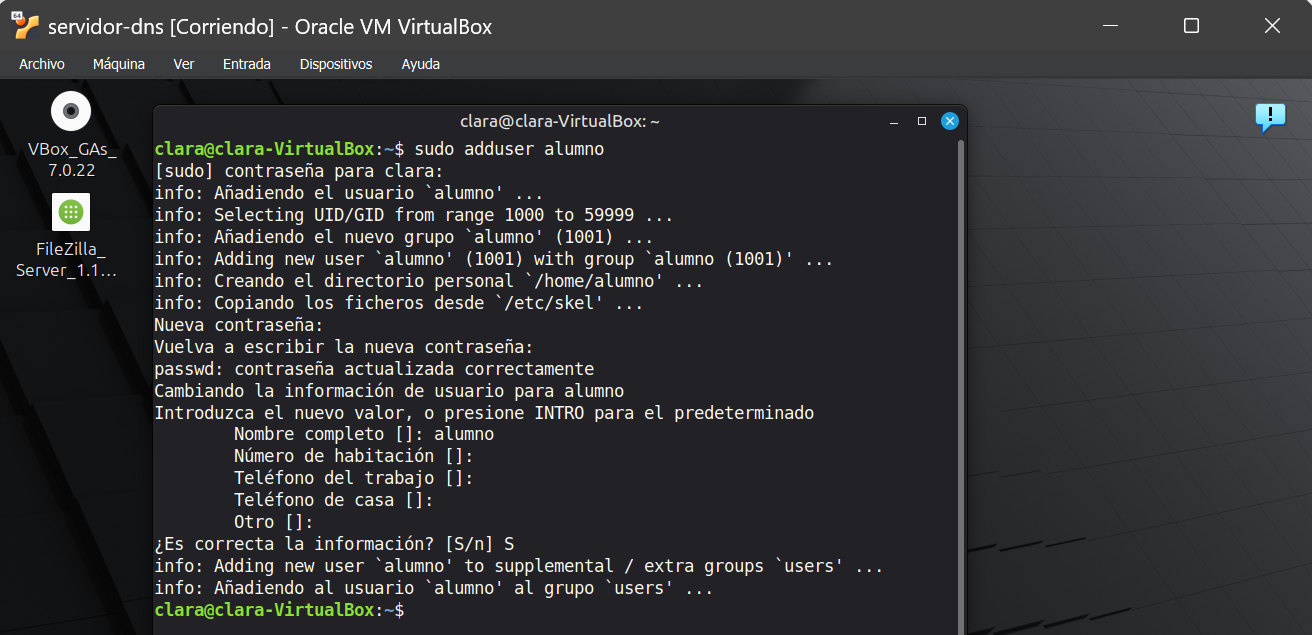Viewport: 1312px width, 635px height.
Task: Click the servidor-dns [Corriendo] window title
Action: tap(270, 27)
